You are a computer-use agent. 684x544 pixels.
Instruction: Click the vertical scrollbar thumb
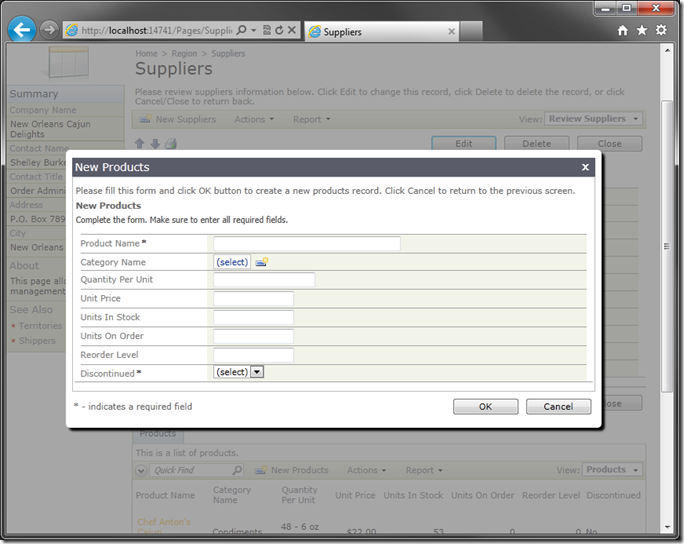pyautogui.click(x=667, y=246)
